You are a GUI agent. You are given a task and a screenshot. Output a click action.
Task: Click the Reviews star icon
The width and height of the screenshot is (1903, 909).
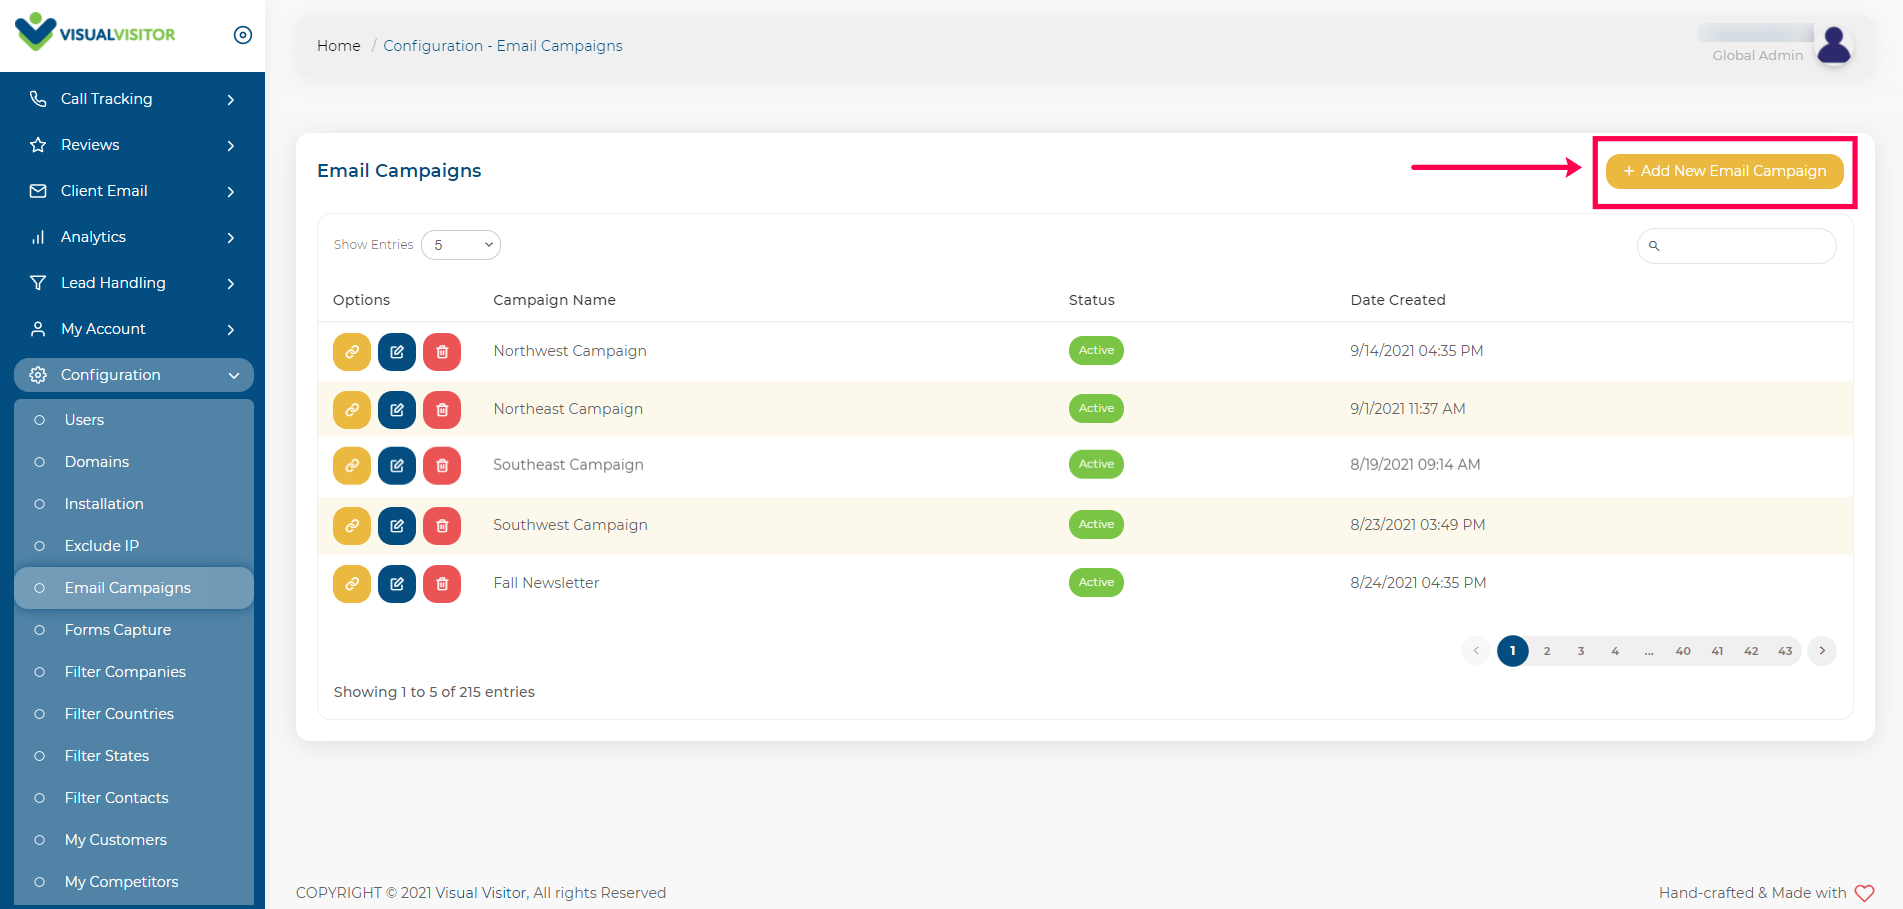[38, 145]
